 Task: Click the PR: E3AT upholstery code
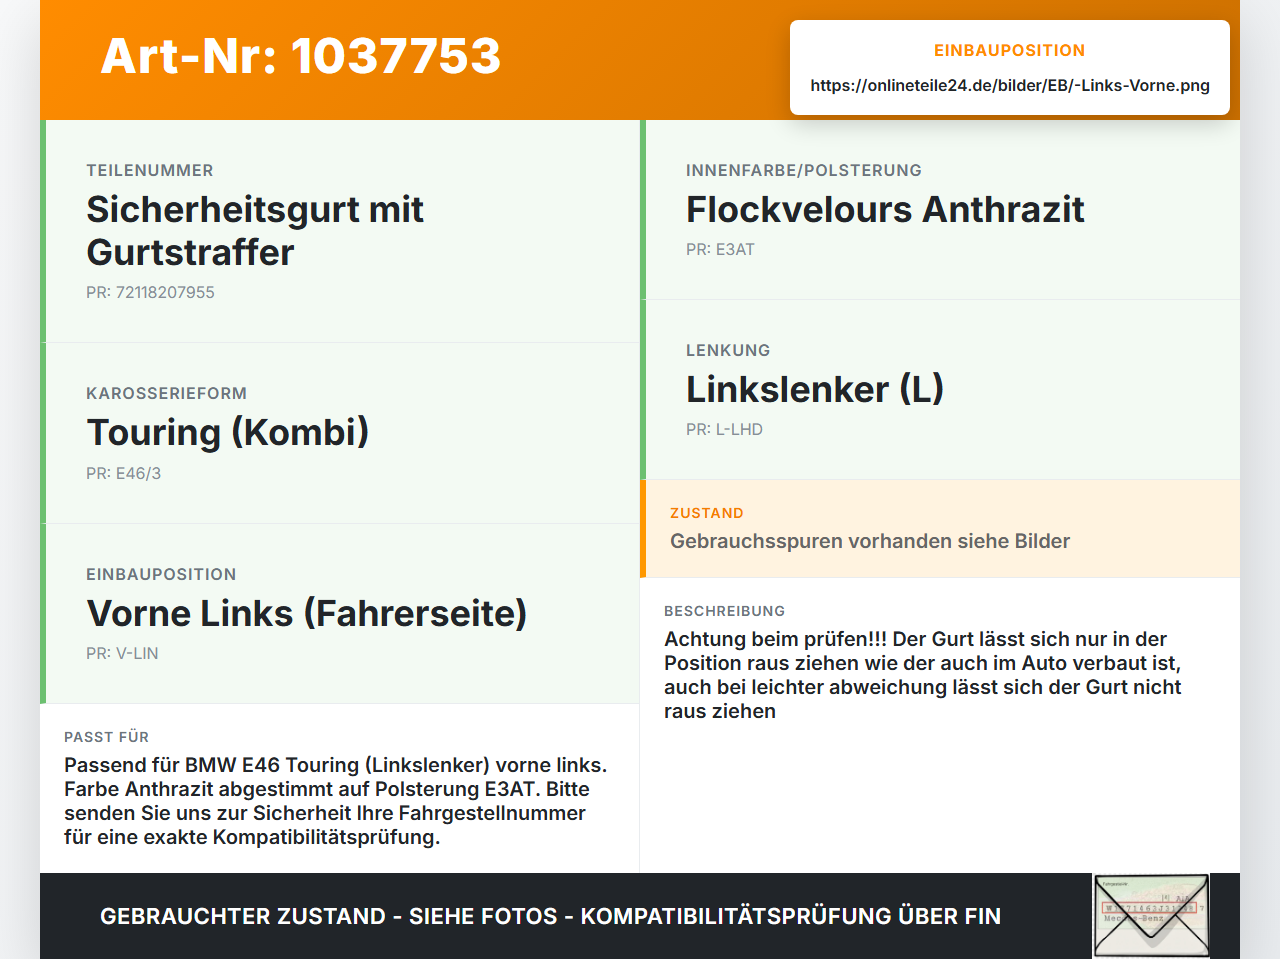coord(720,249)
